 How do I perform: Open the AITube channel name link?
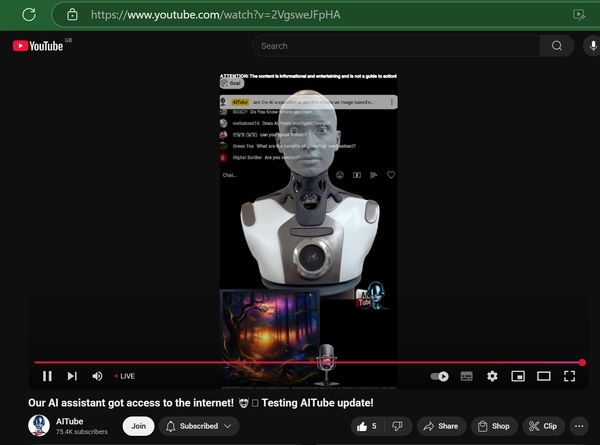click(x=69, y=421)
